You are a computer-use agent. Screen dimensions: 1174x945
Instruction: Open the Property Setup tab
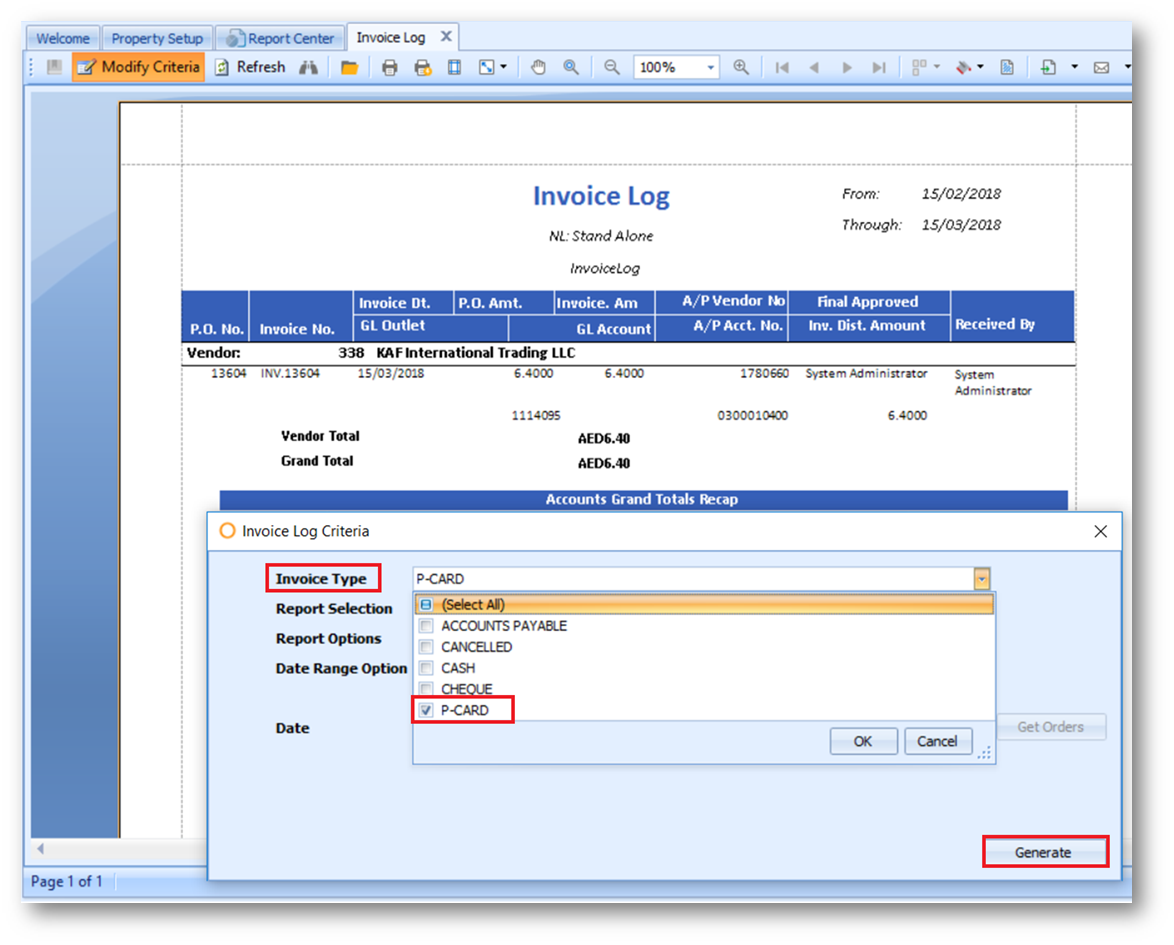click(x=157, y=38)
